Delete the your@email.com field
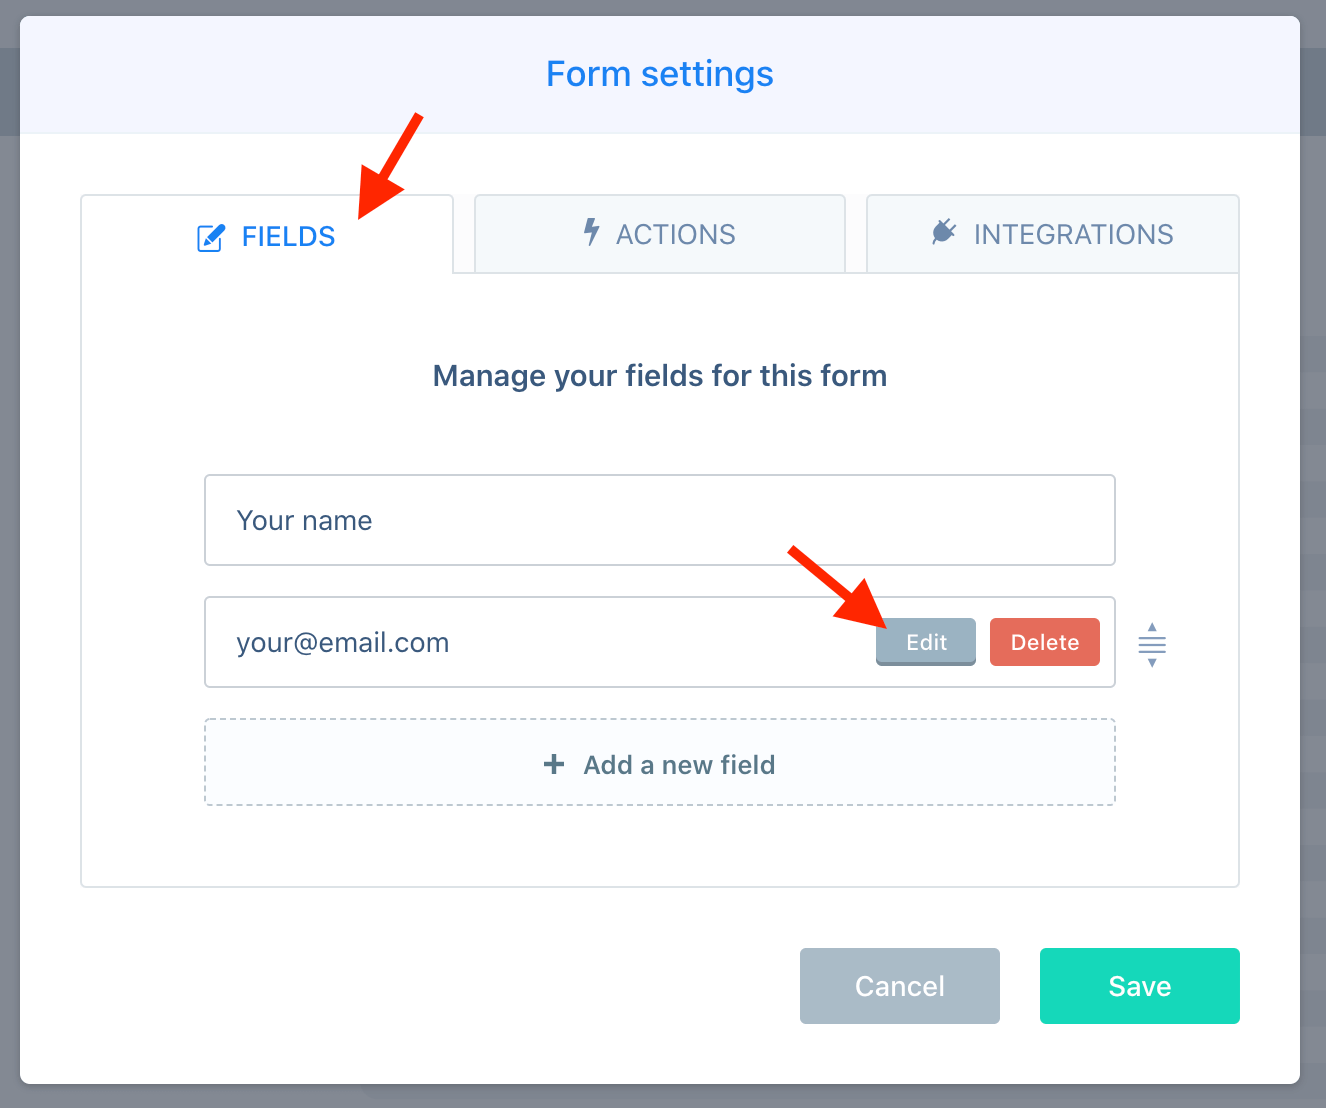 1045,642
